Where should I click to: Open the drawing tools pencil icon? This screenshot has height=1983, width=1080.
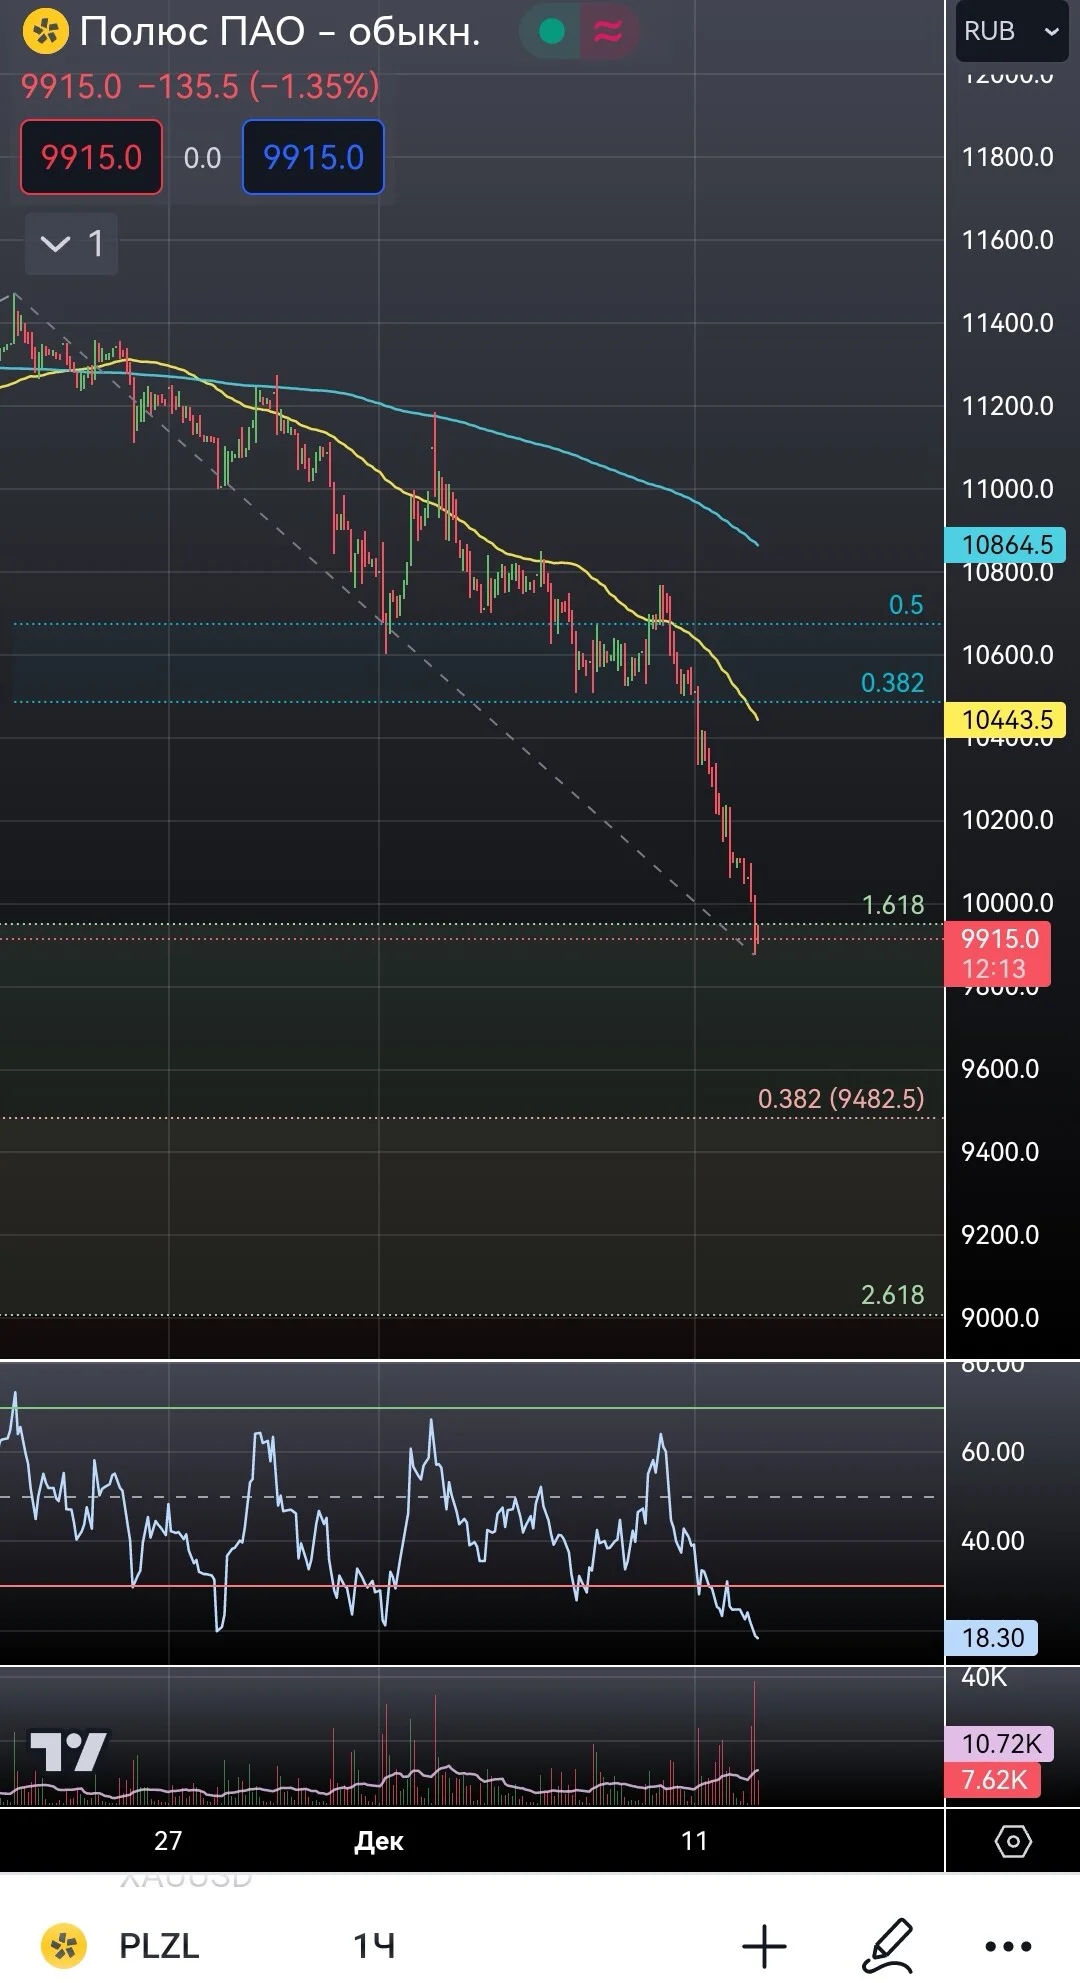pyautogui.click(x=888, y=1945)
